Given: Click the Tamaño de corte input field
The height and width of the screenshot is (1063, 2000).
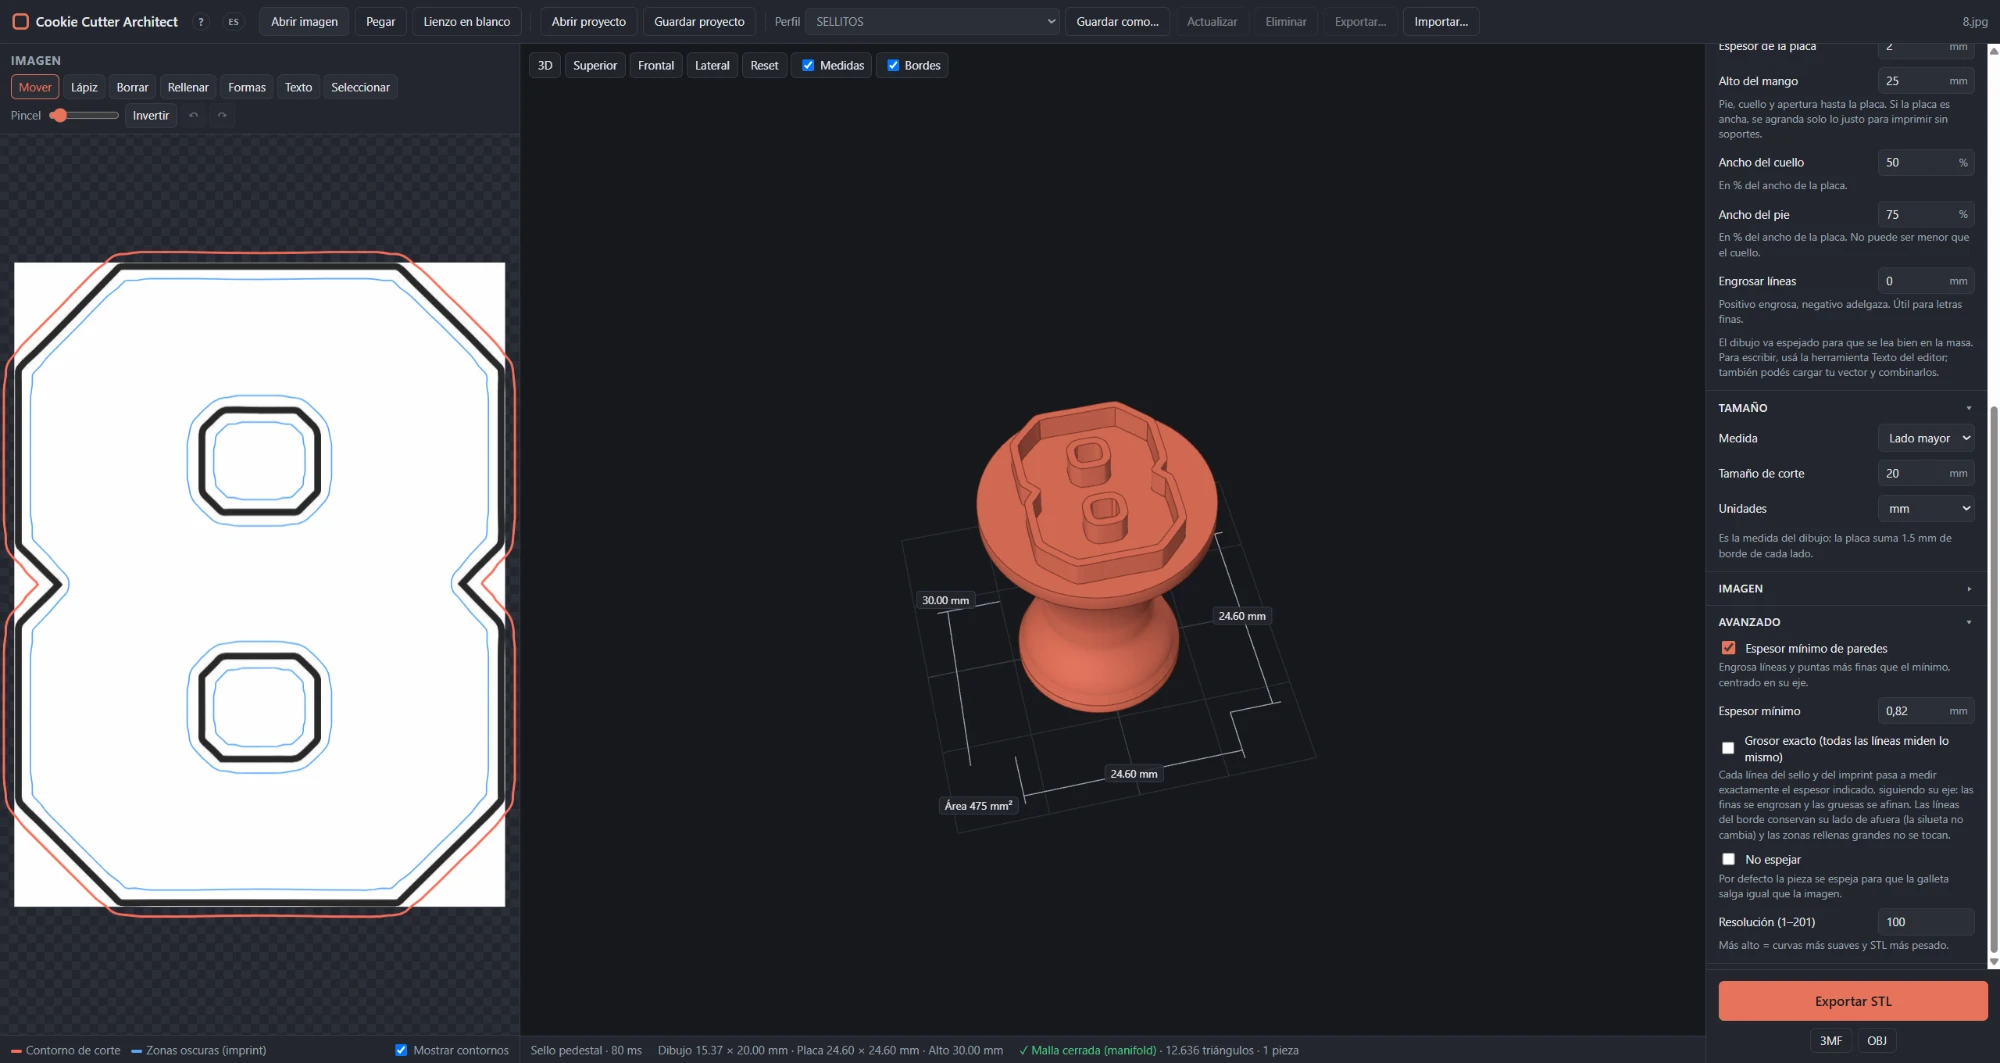Looking at the screenshot, I should tap(1926, 473).
